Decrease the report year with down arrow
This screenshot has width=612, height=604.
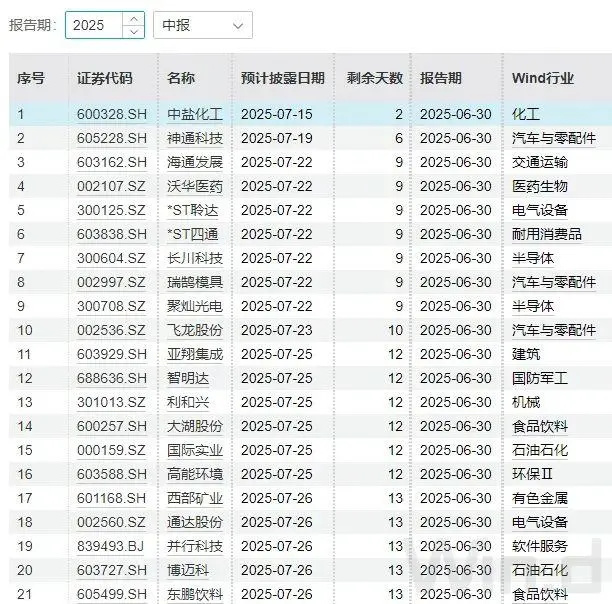coord(133,32)
